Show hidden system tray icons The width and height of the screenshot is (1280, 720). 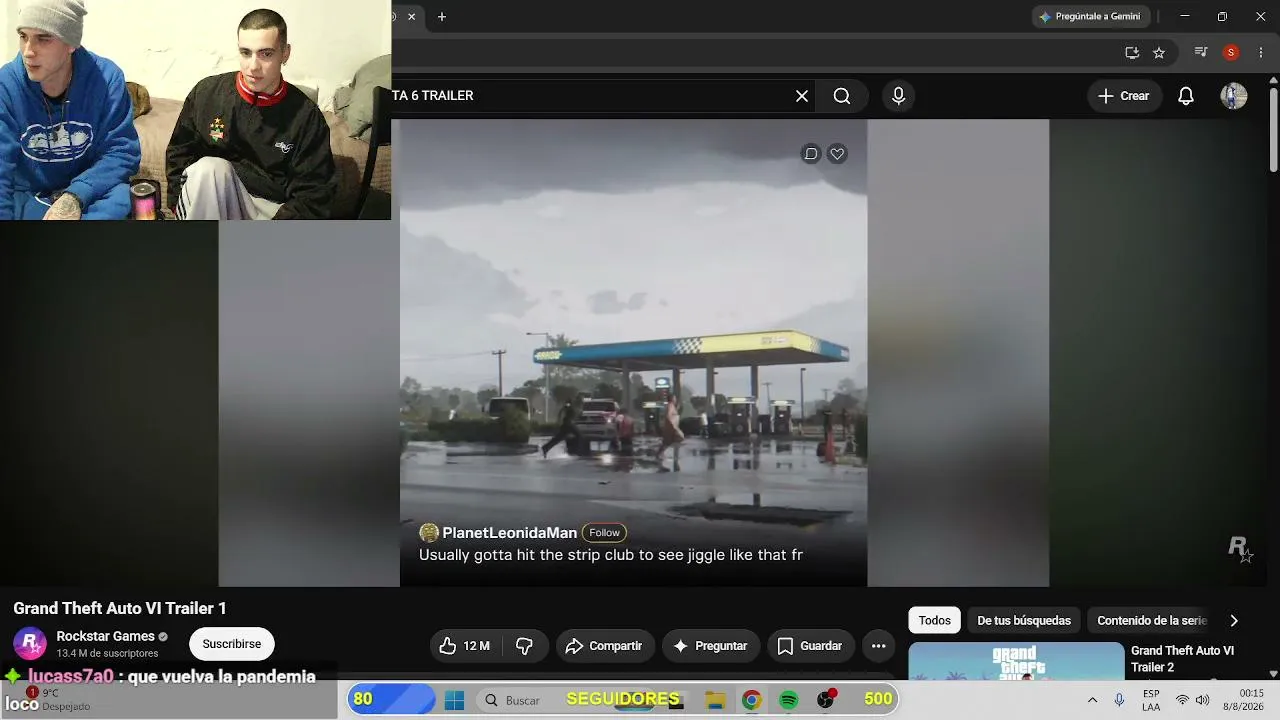(1092, 700)
